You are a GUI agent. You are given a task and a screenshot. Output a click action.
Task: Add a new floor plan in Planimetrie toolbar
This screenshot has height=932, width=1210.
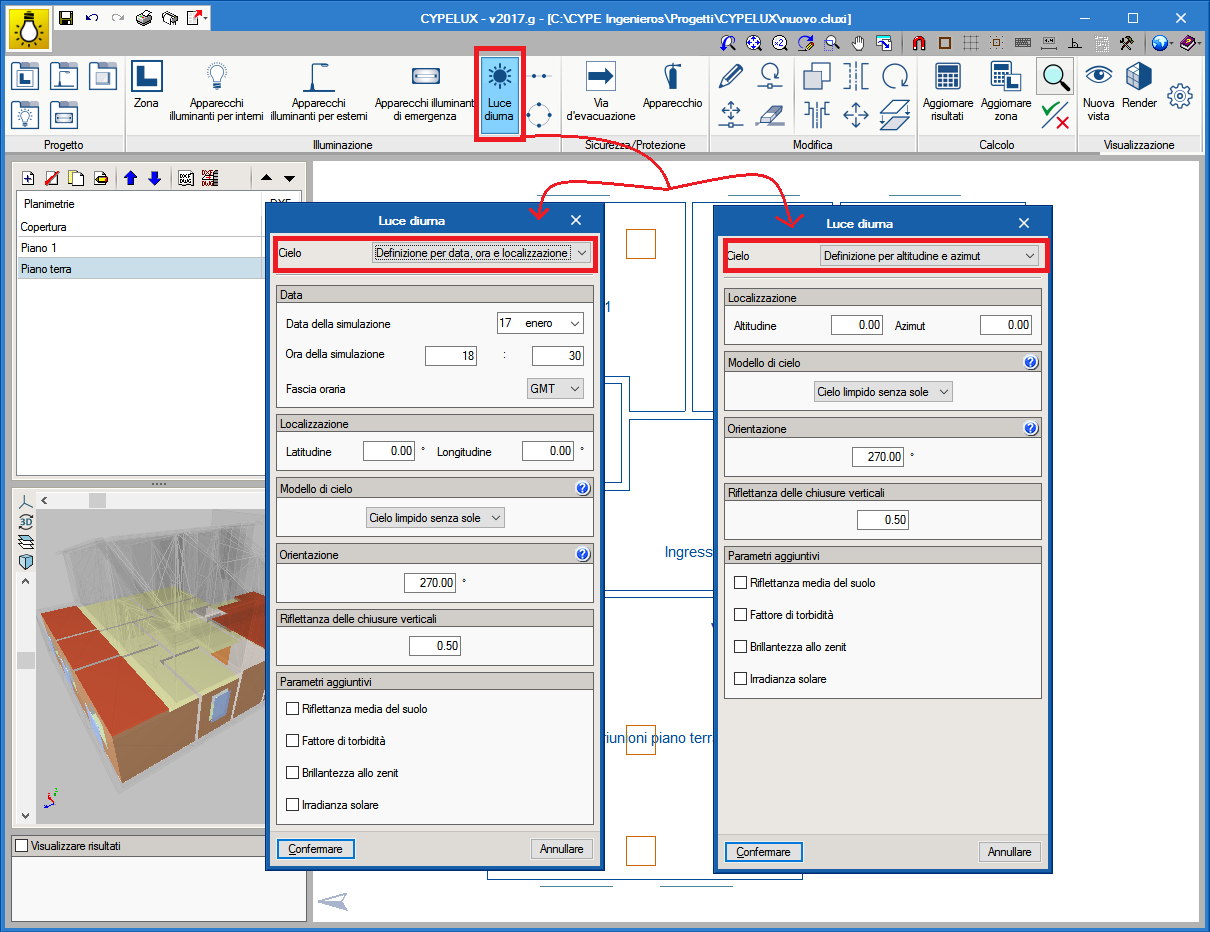[x=28, y=178]
